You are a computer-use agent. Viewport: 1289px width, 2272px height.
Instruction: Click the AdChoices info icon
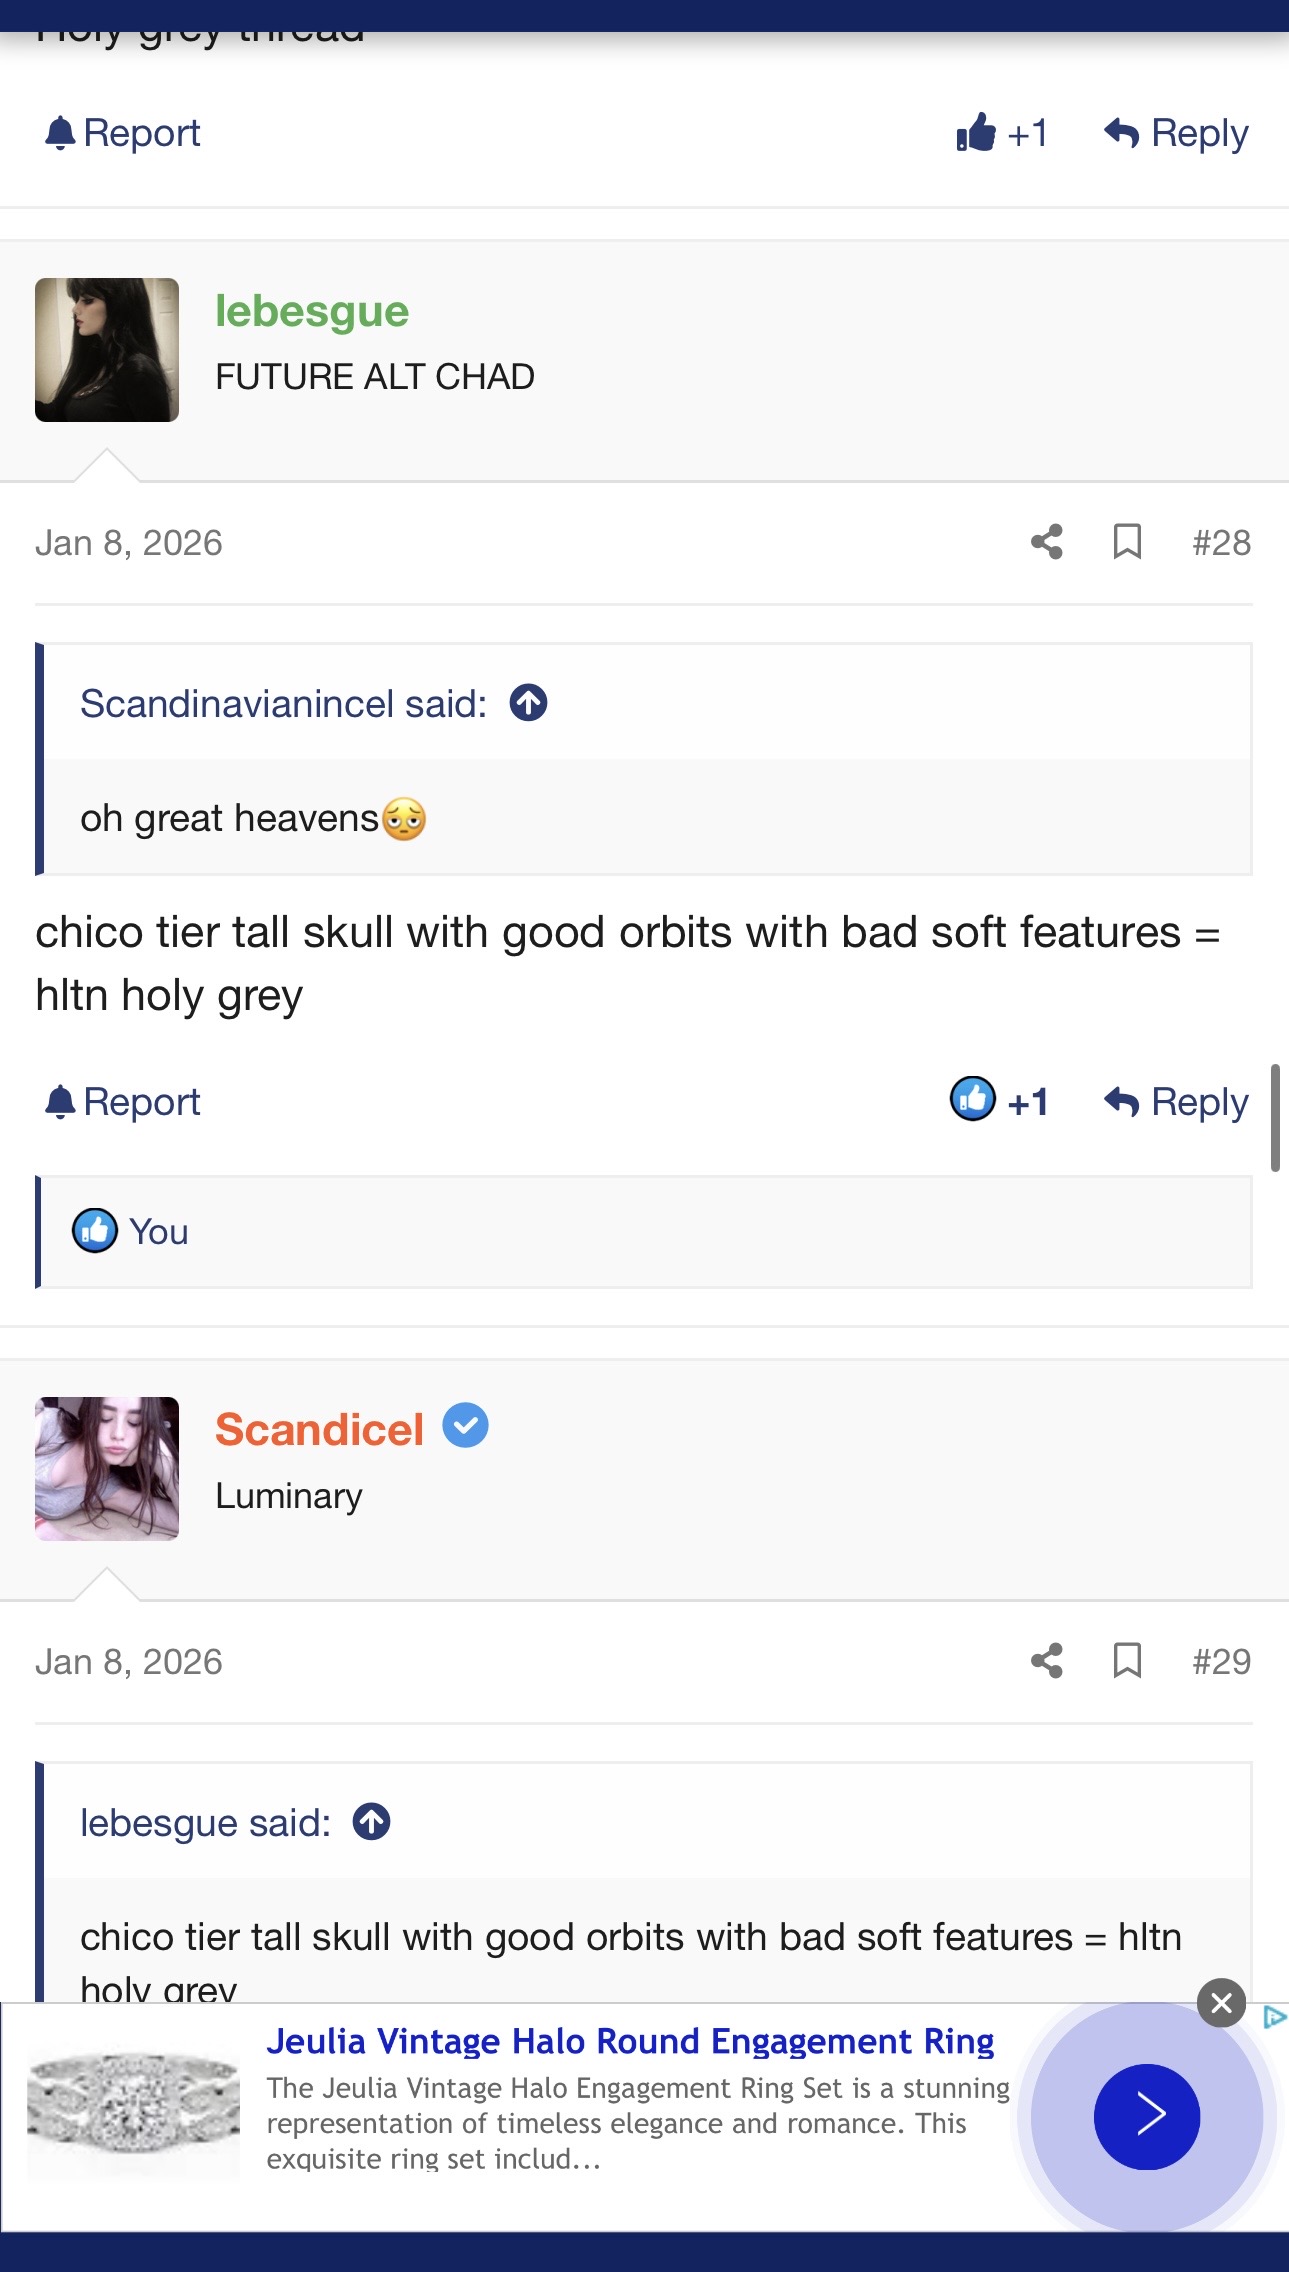click(x=1274, y=2017)
